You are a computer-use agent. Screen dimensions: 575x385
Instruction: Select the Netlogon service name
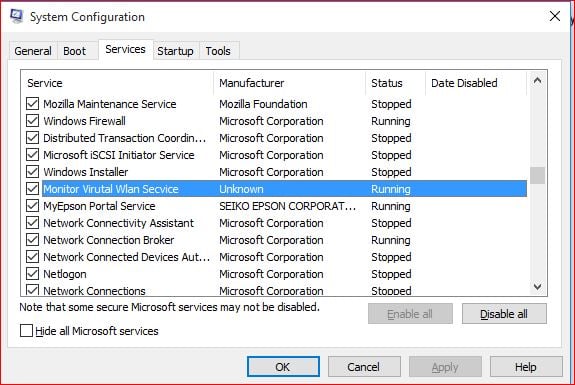pyautogui.click(x=65, y=274)
